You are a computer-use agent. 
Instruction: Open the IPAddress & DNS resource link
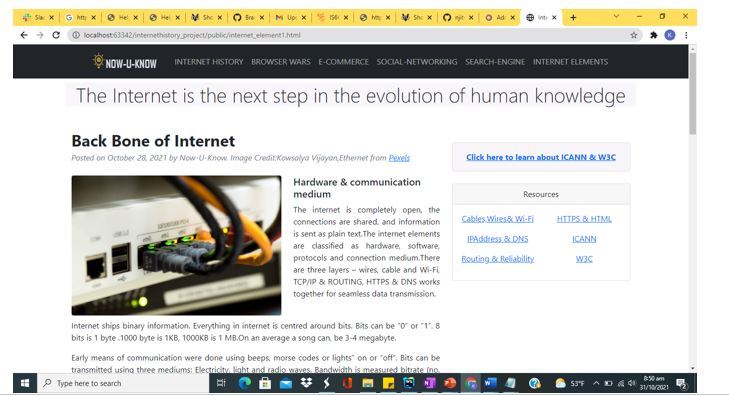tap(497, 239)
